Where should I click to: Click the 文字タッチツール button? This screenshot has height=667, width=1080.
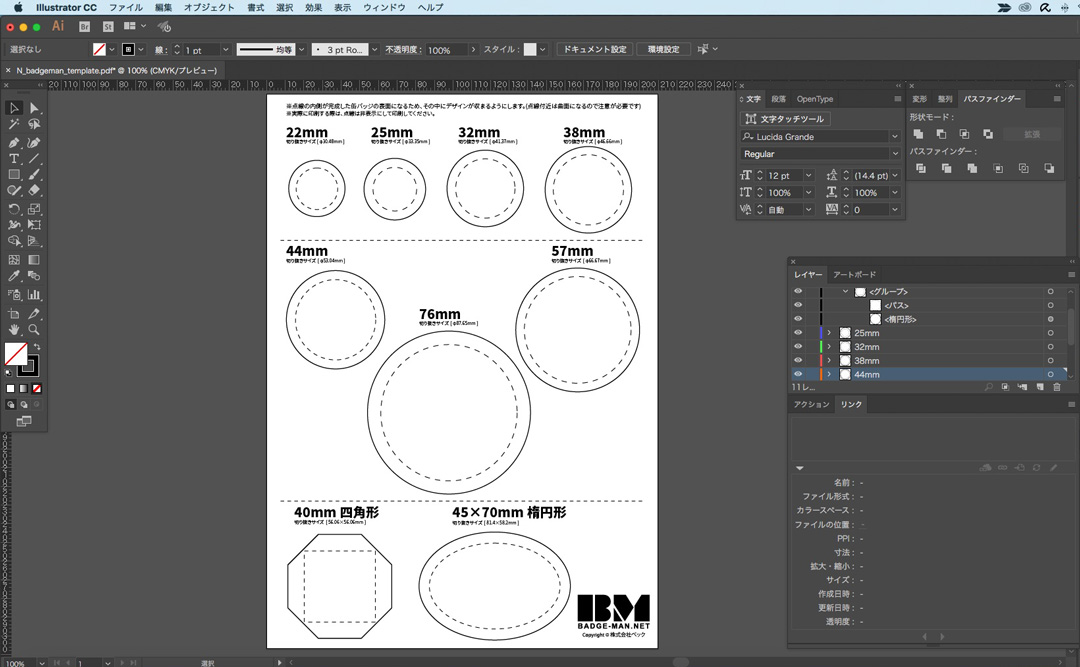click(785, 119)
